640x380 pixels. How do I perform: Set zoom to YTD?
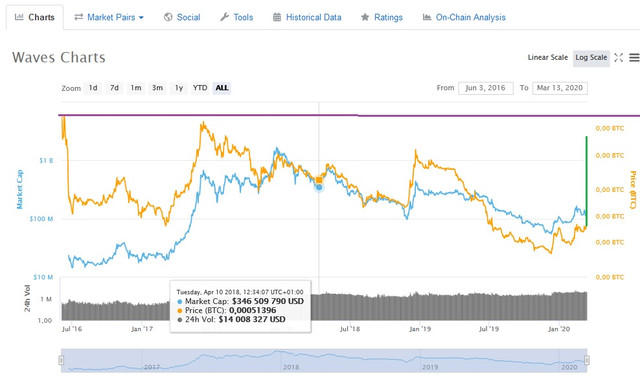(x=200, y=88)
